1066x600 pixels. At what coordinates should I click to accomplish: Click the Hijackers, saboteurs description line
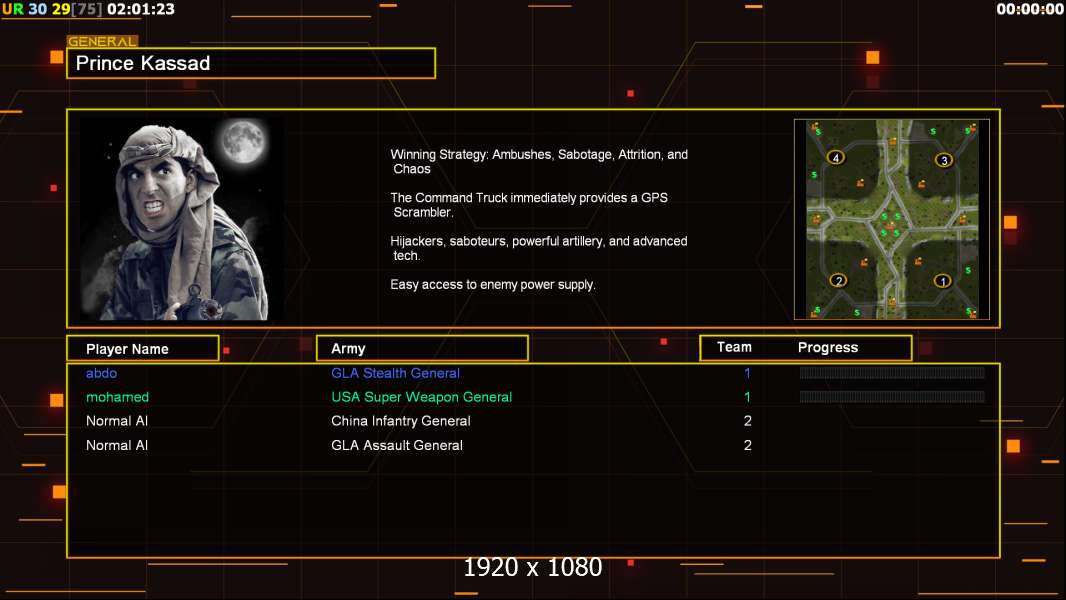[x=538, y=248]
